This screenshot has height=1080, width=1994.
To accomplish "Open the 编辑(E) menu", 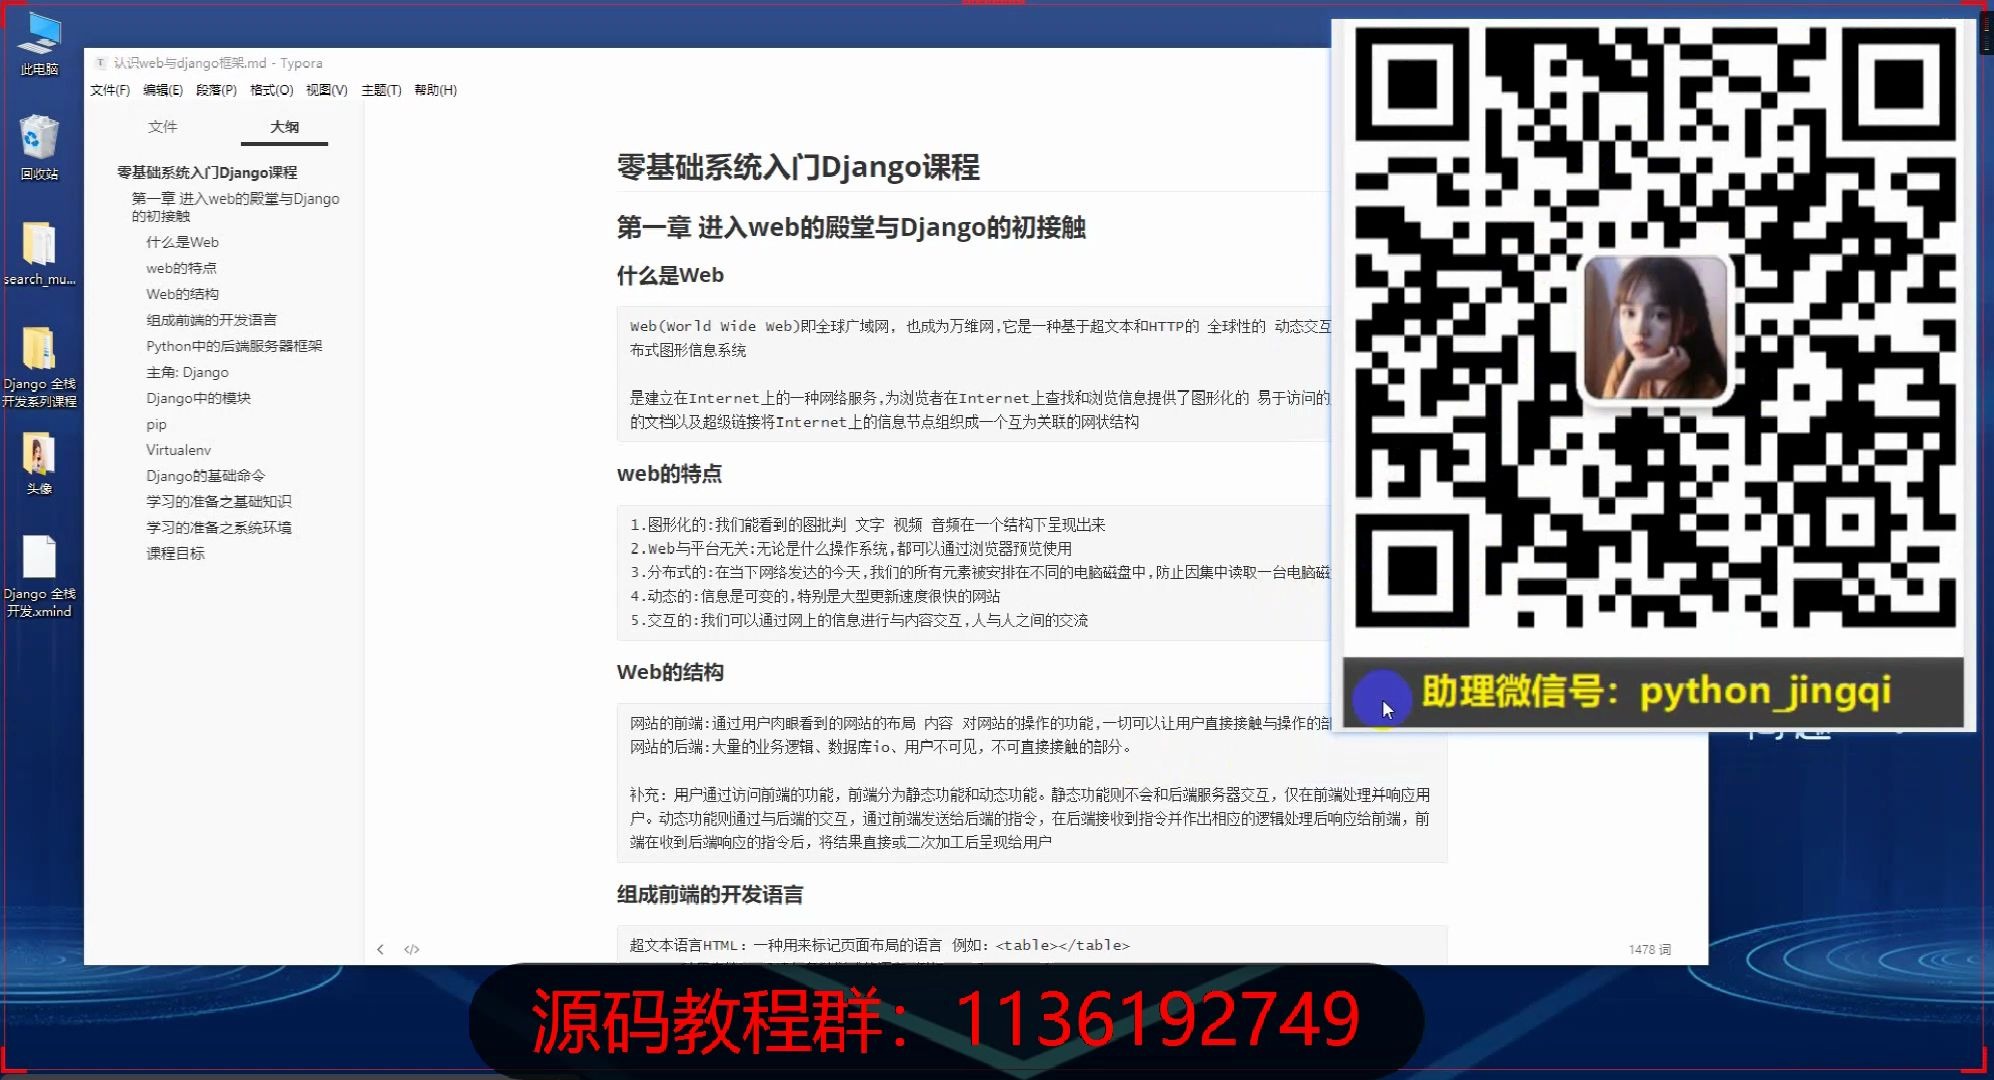I will pyautogui.click(x=163, y=90).
